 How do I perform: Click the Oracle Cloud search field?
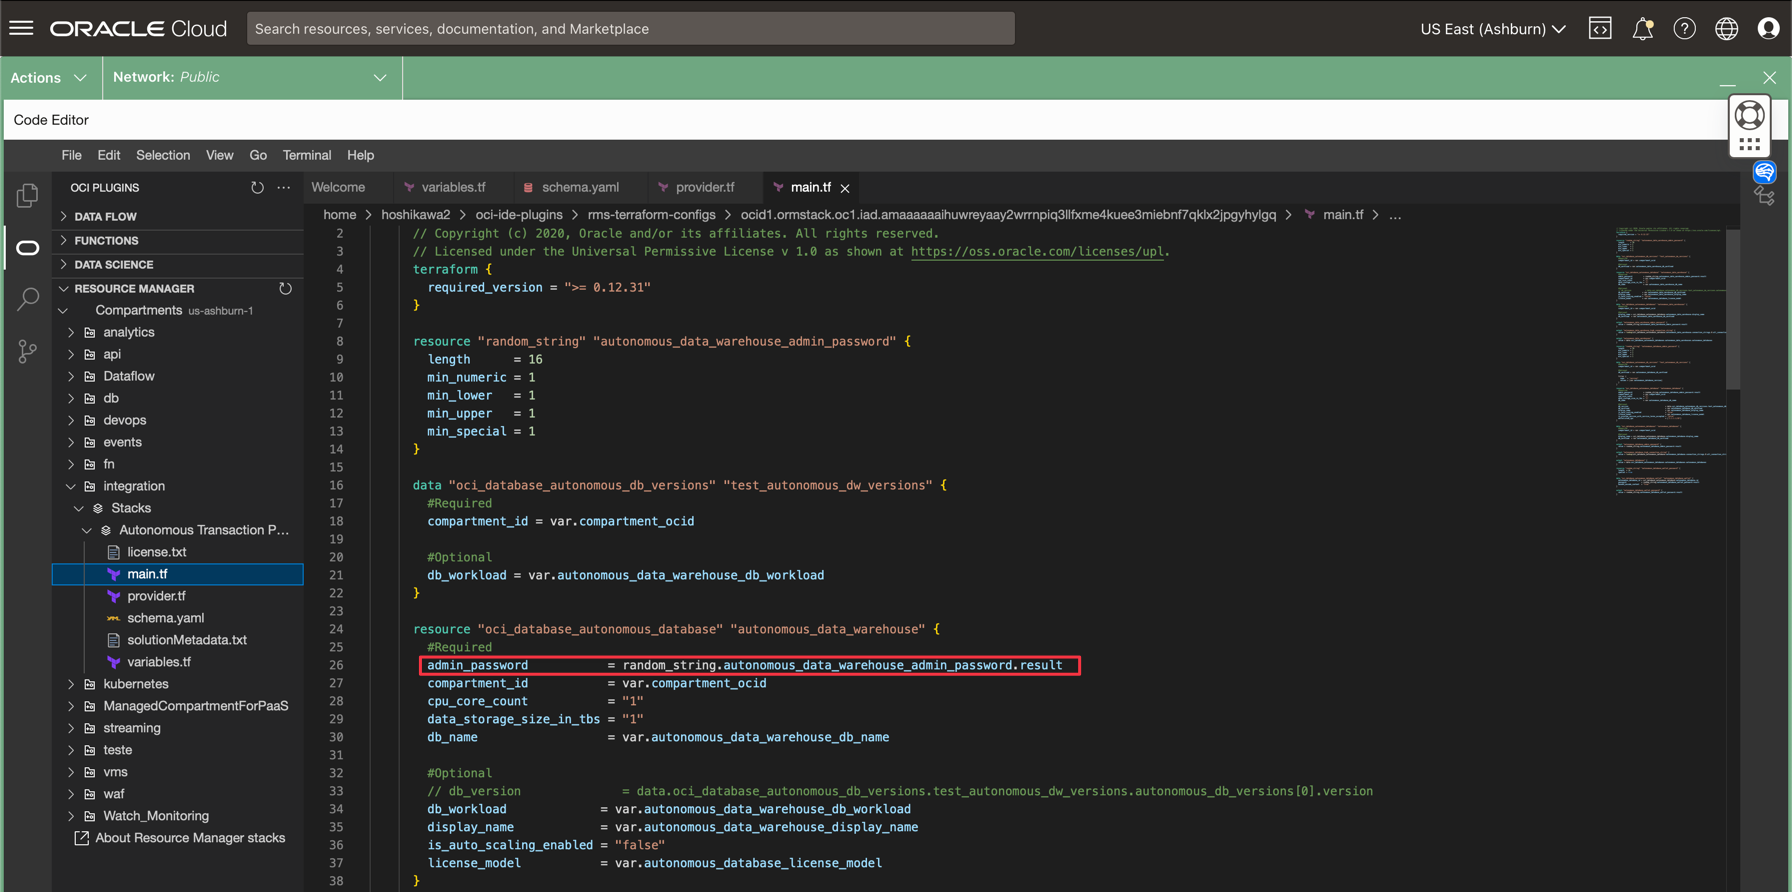tap(630, 29)
